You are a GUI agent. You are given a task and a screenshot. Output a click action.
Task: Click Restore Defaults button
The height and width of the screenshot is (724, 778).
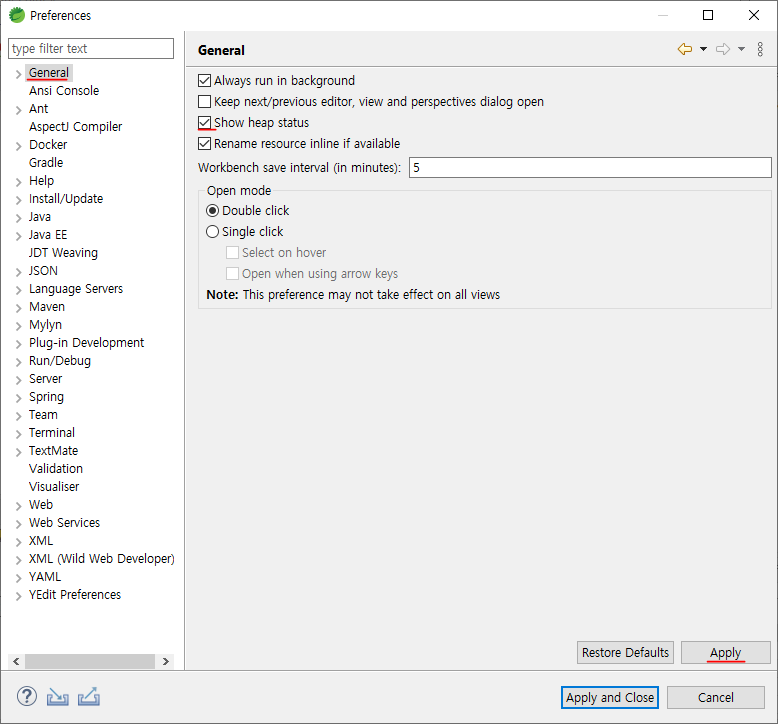625,653
